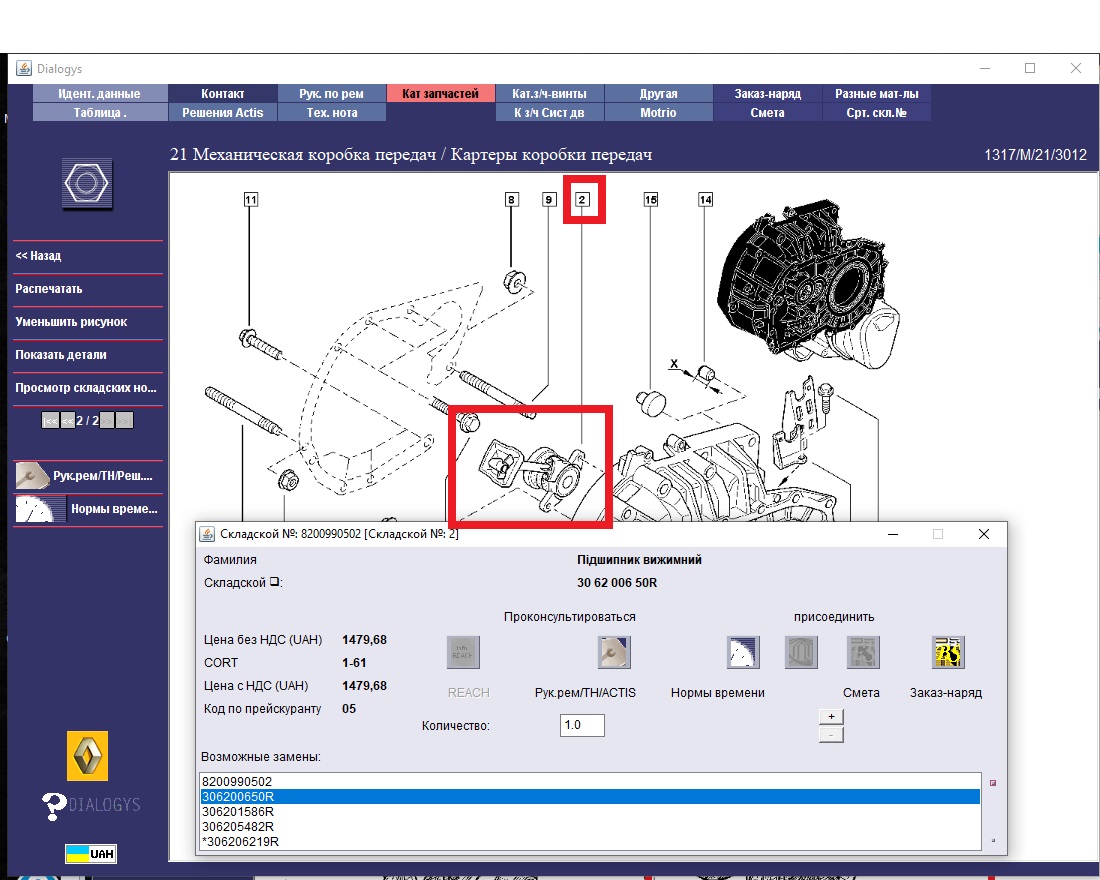Click the grey warehouse icon in dialog

(x=801, y=652)
